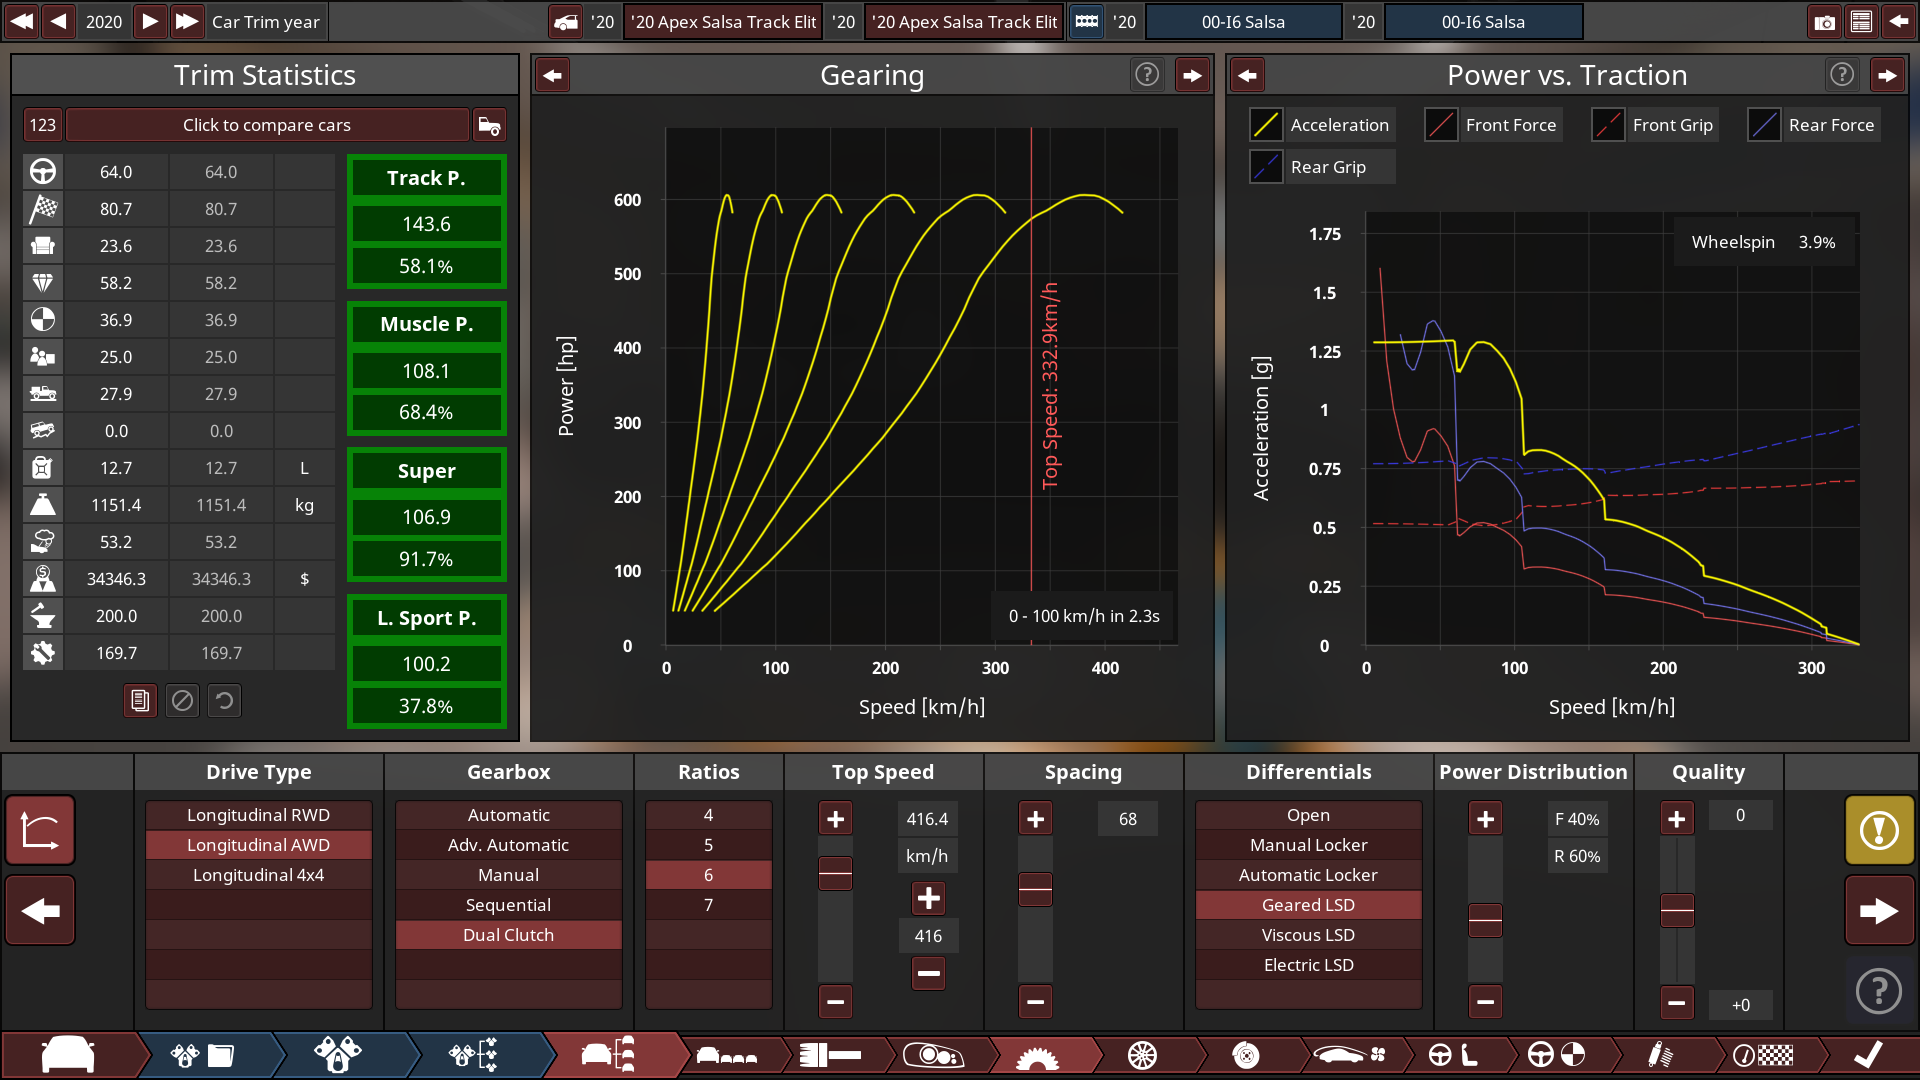Screen dimensions: 1920x1080
Task: Click to compare cars button
Action: (x=266, y=125)
